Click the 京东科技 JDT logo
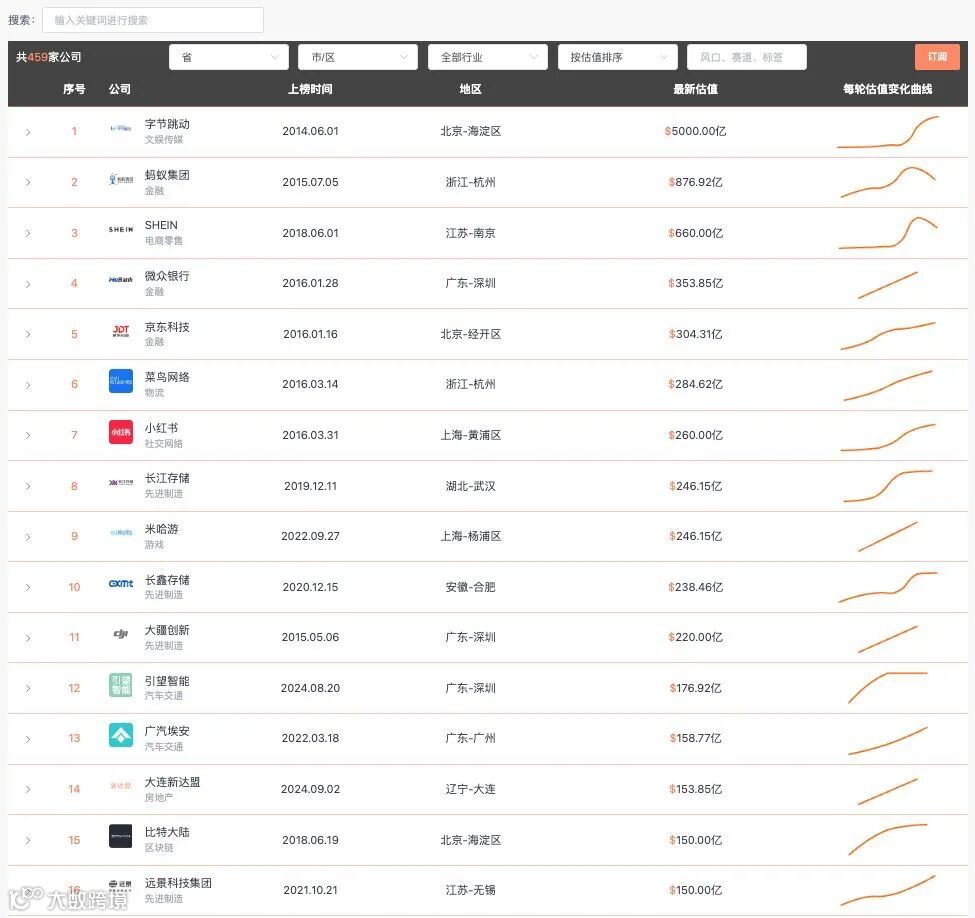This screenshot has width=975, height=918. tap(121, 330)
